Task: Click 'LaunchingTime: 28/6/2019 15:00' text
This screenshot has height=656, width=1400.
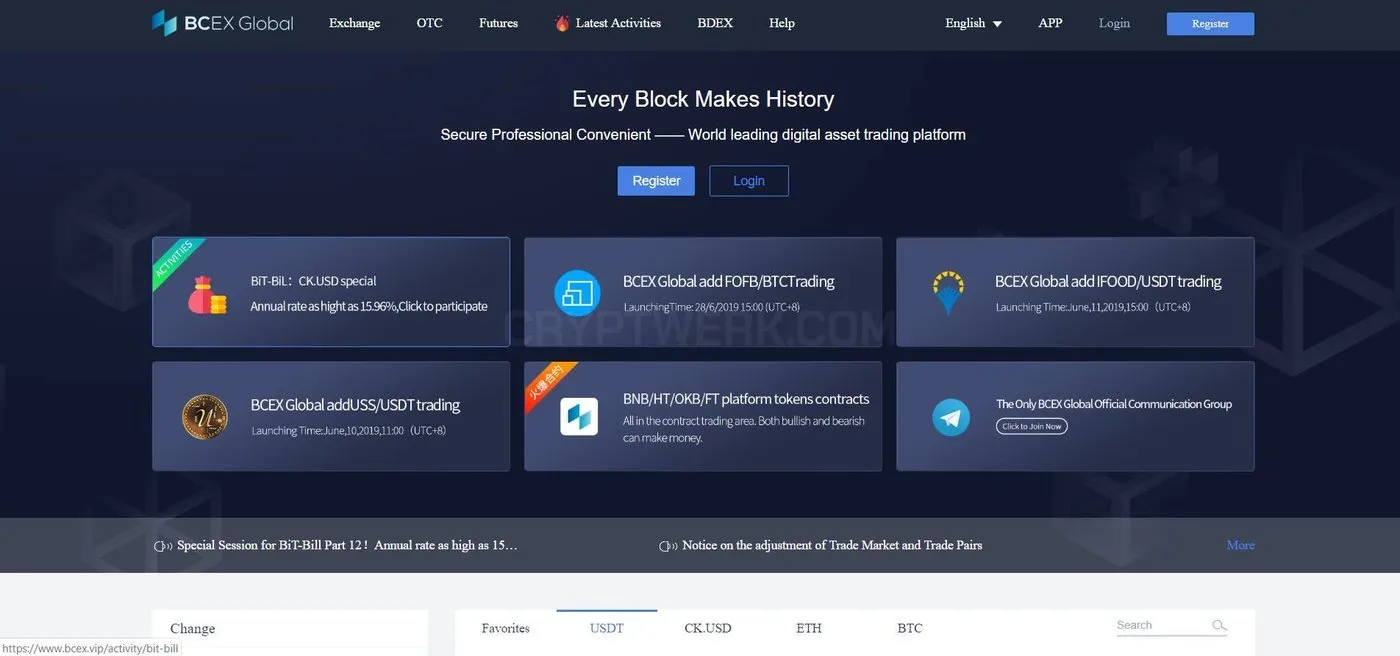Action: 711,307
